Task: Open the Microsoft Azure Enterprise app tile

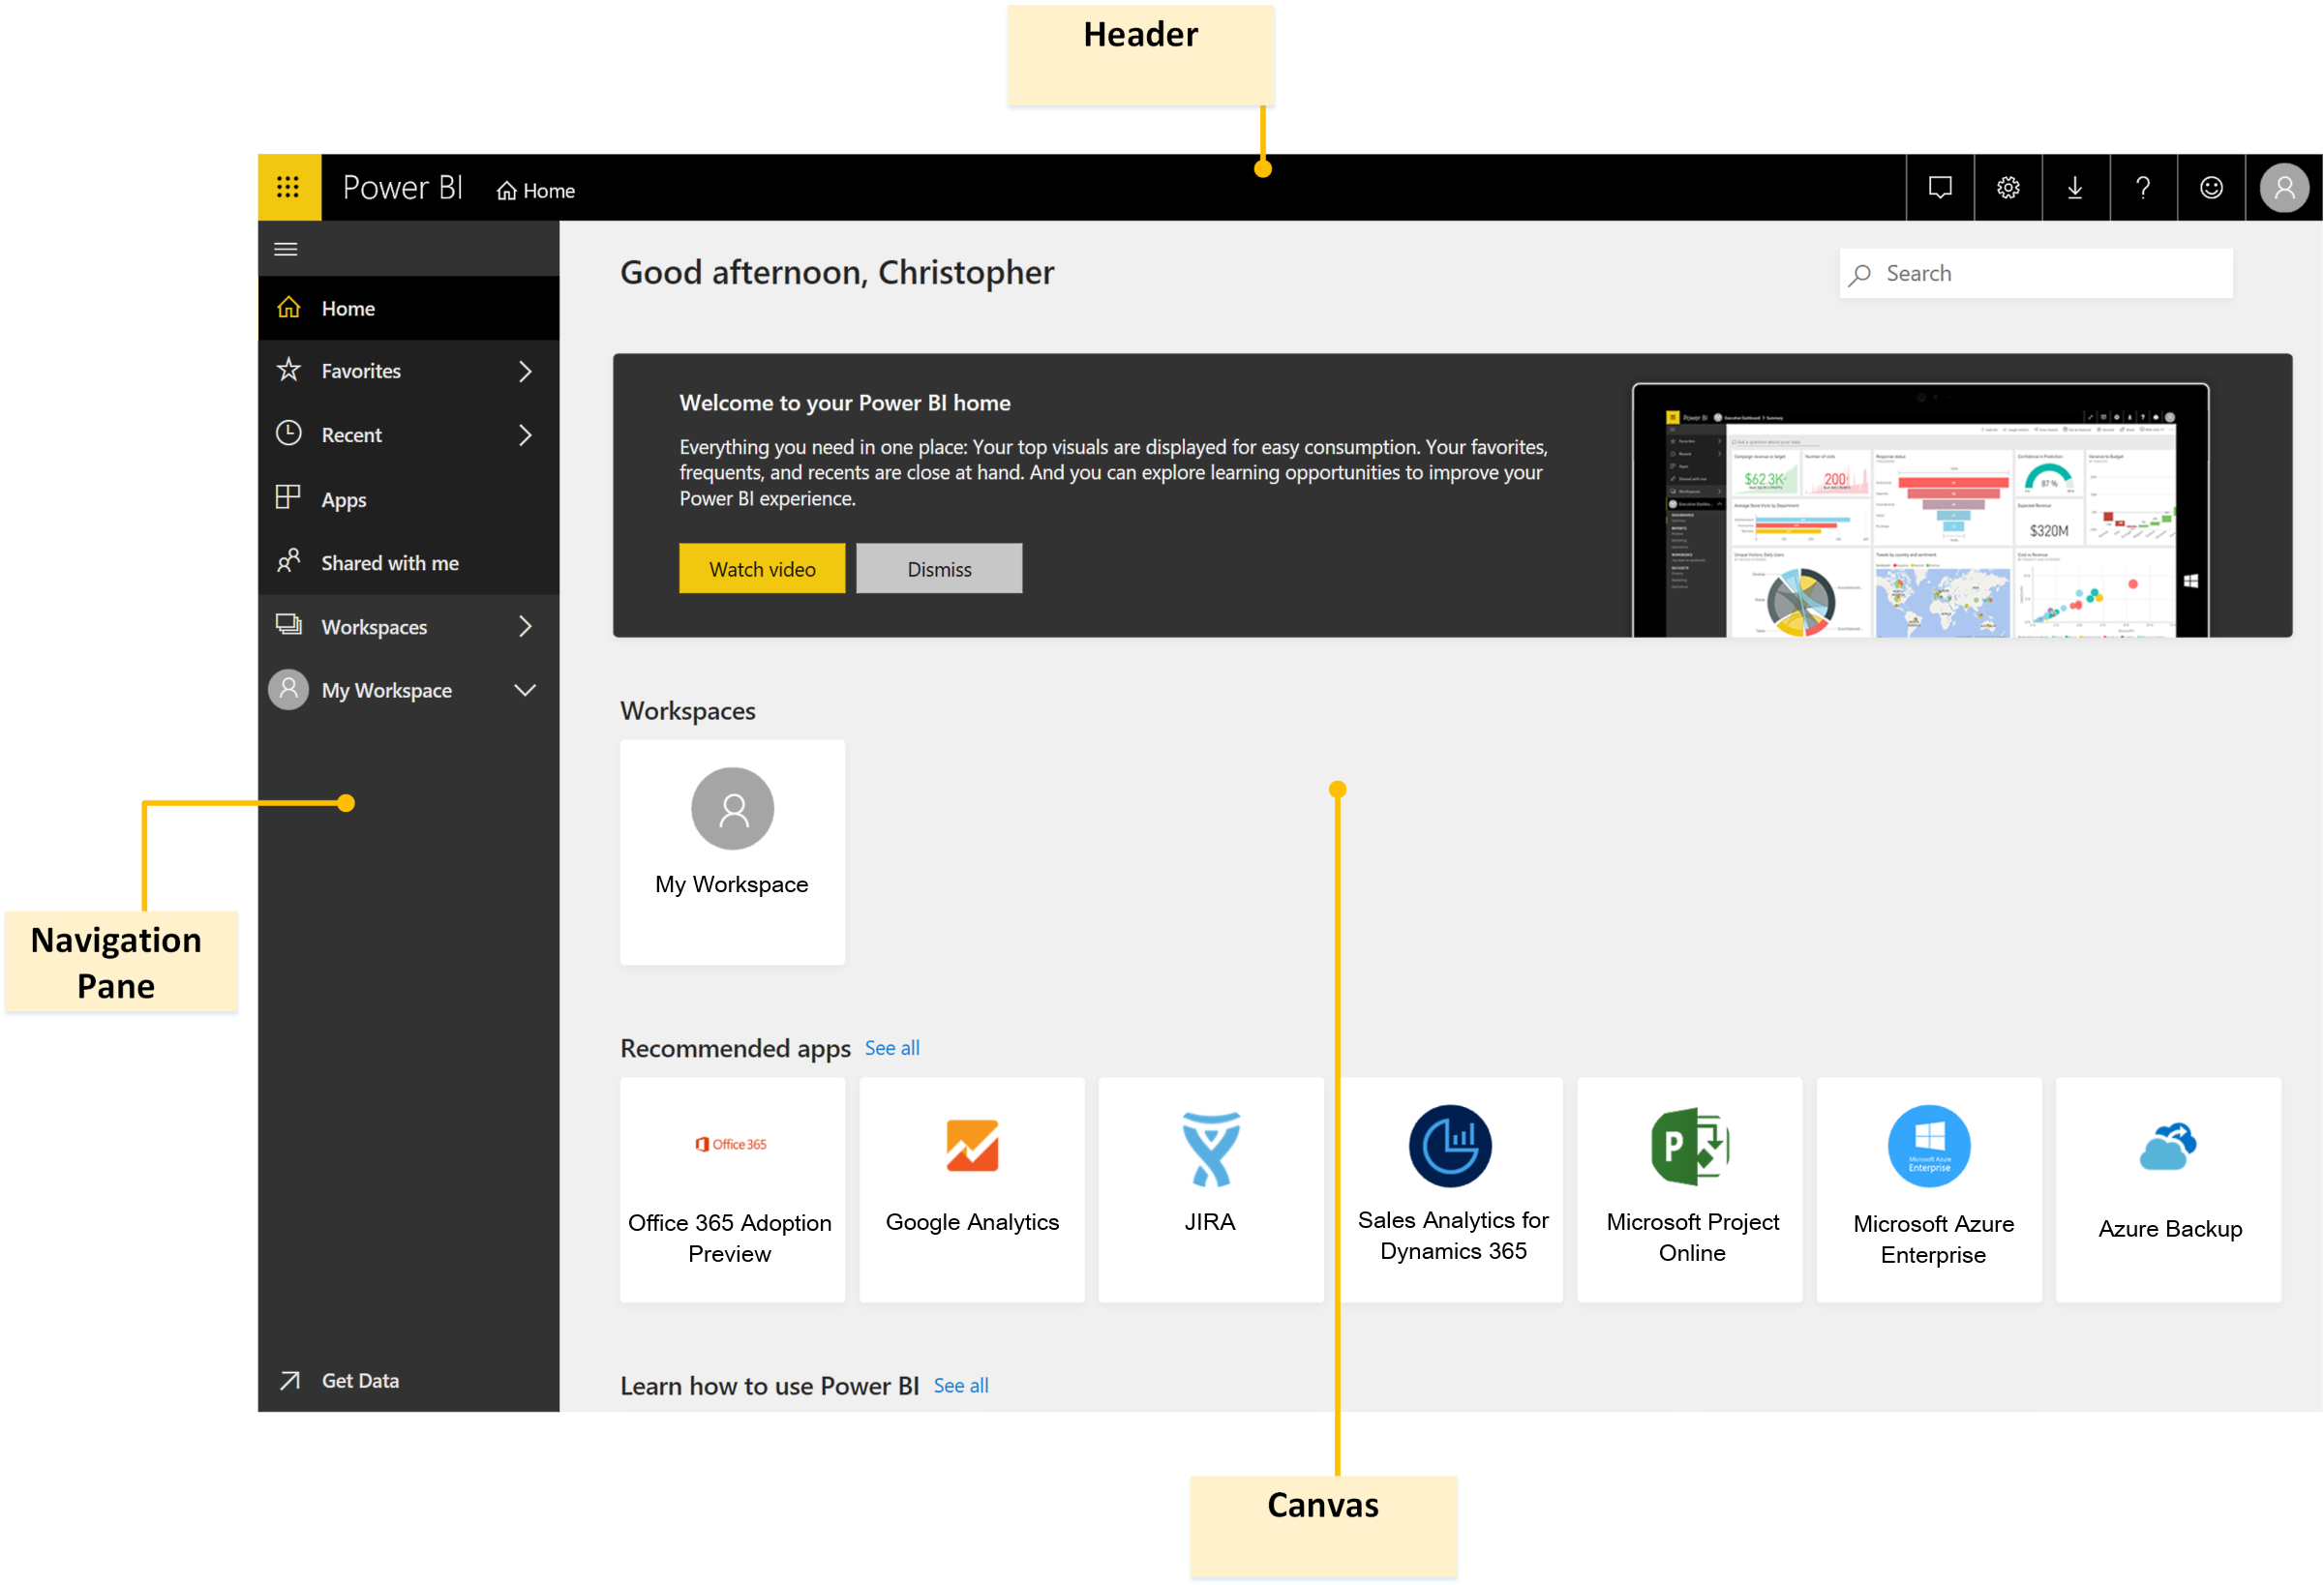Action: point(1929,1189)
